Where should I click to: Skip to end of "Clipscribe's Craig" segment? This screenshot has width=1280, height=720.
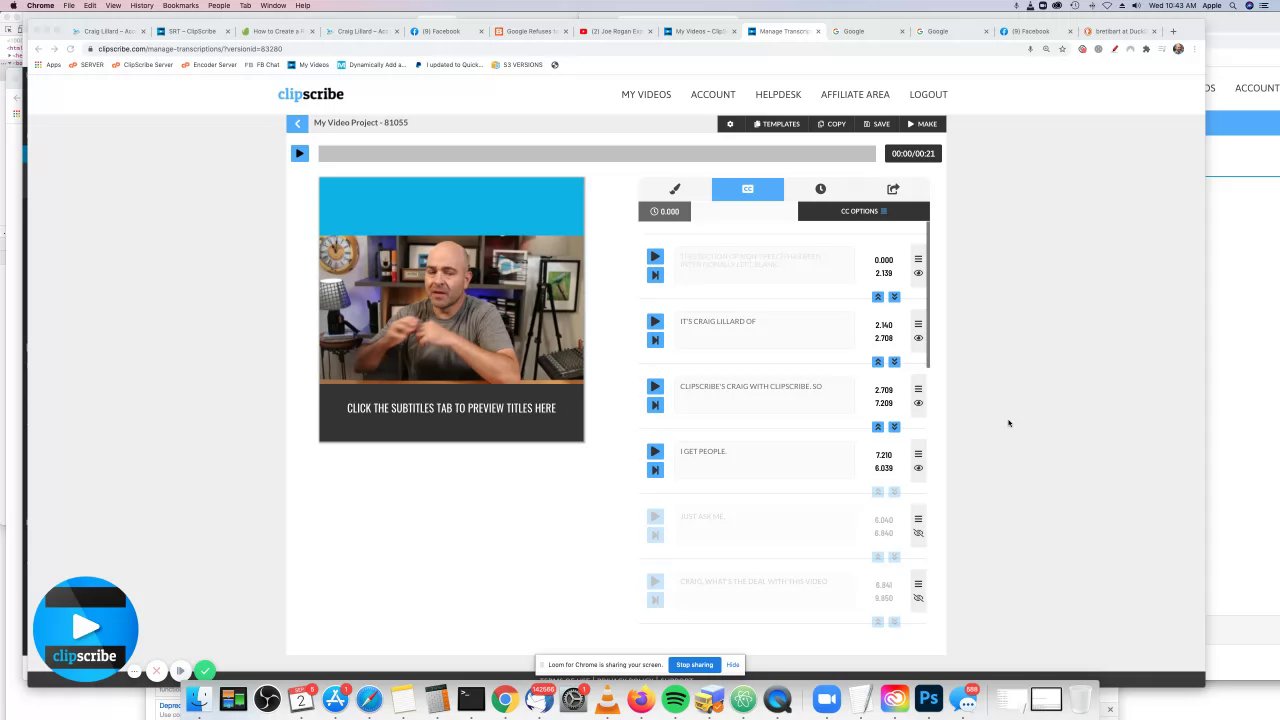tap(655, 405)
